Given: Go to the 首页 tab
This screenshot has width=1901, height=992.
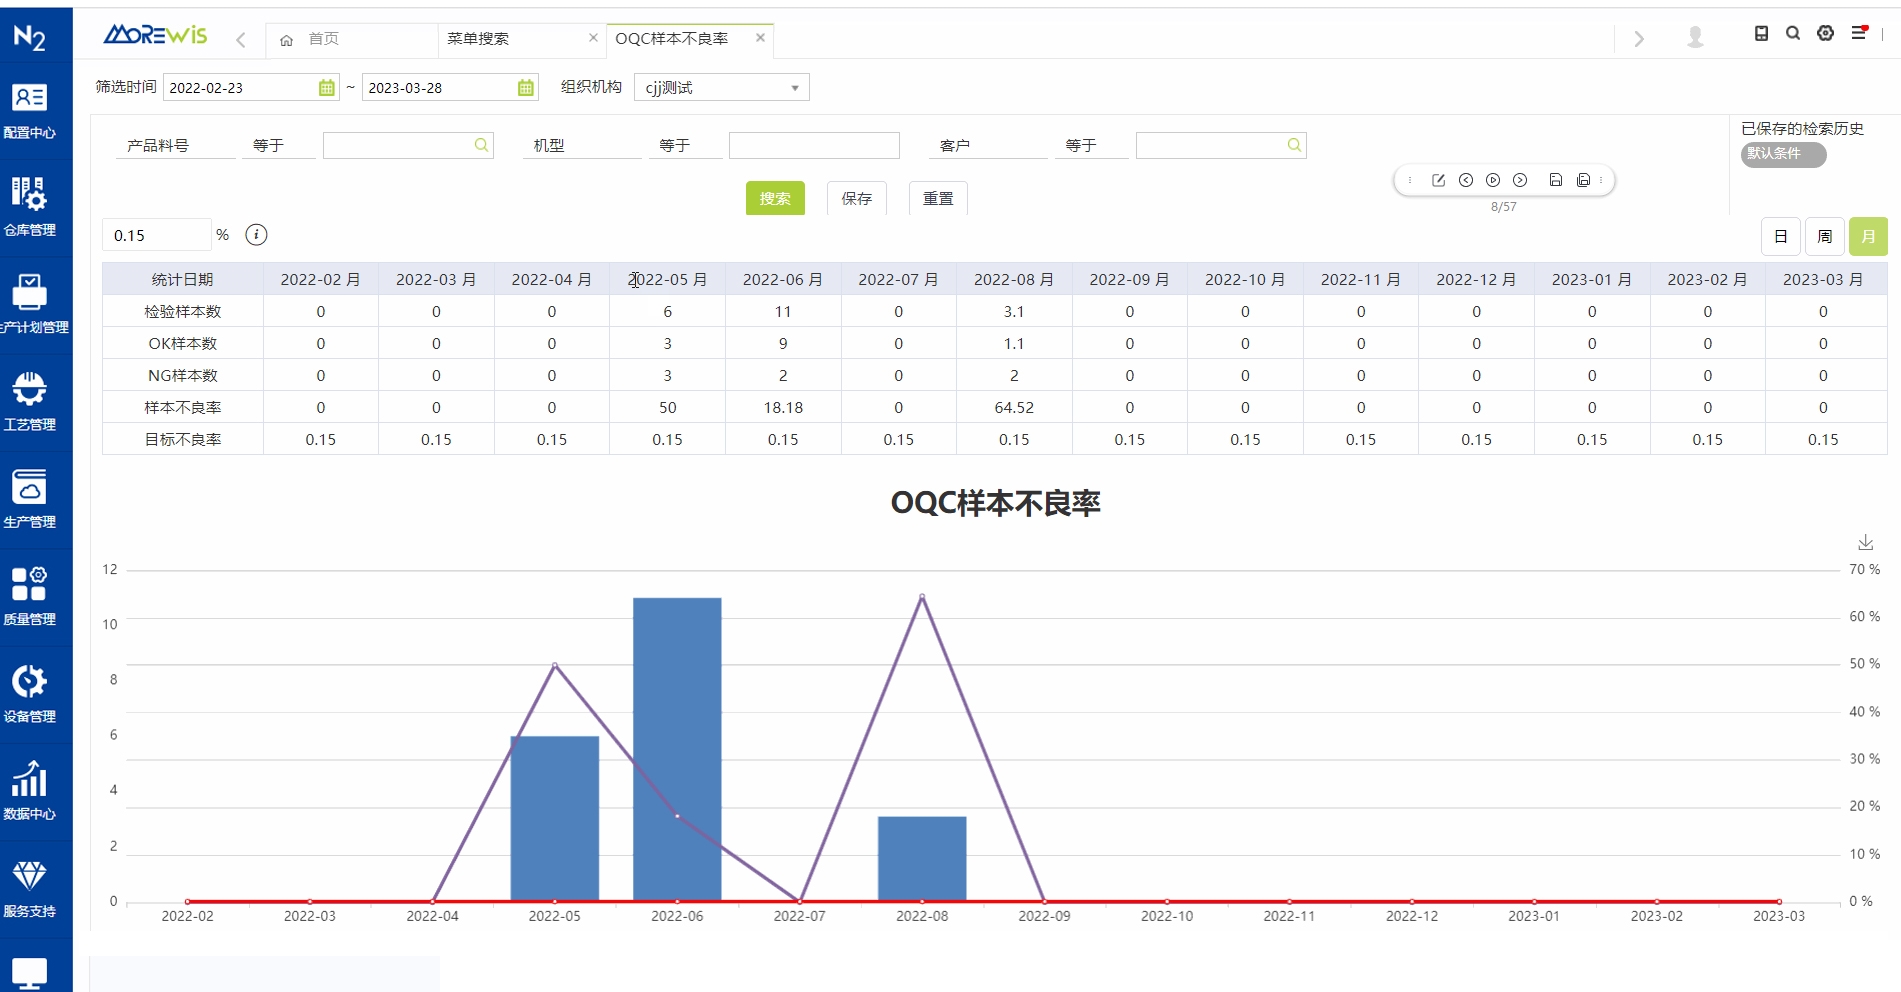Looking at the screenshot, I should click(x=322, y=39).
